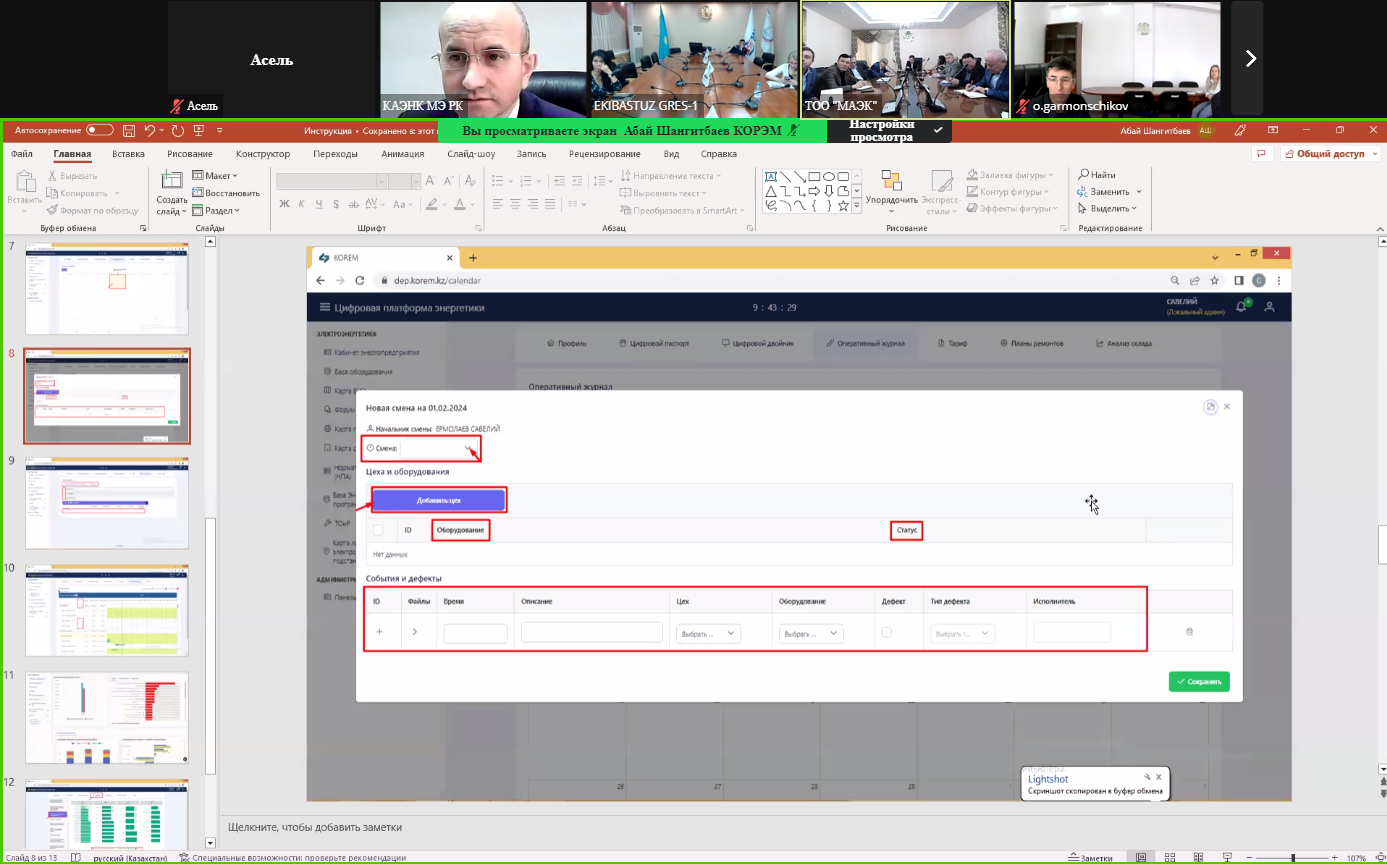Start slideshow from the quick access toolbar
Viewport: 1387px width, 864px height.
pyautogui.click(x=198, y=130)
